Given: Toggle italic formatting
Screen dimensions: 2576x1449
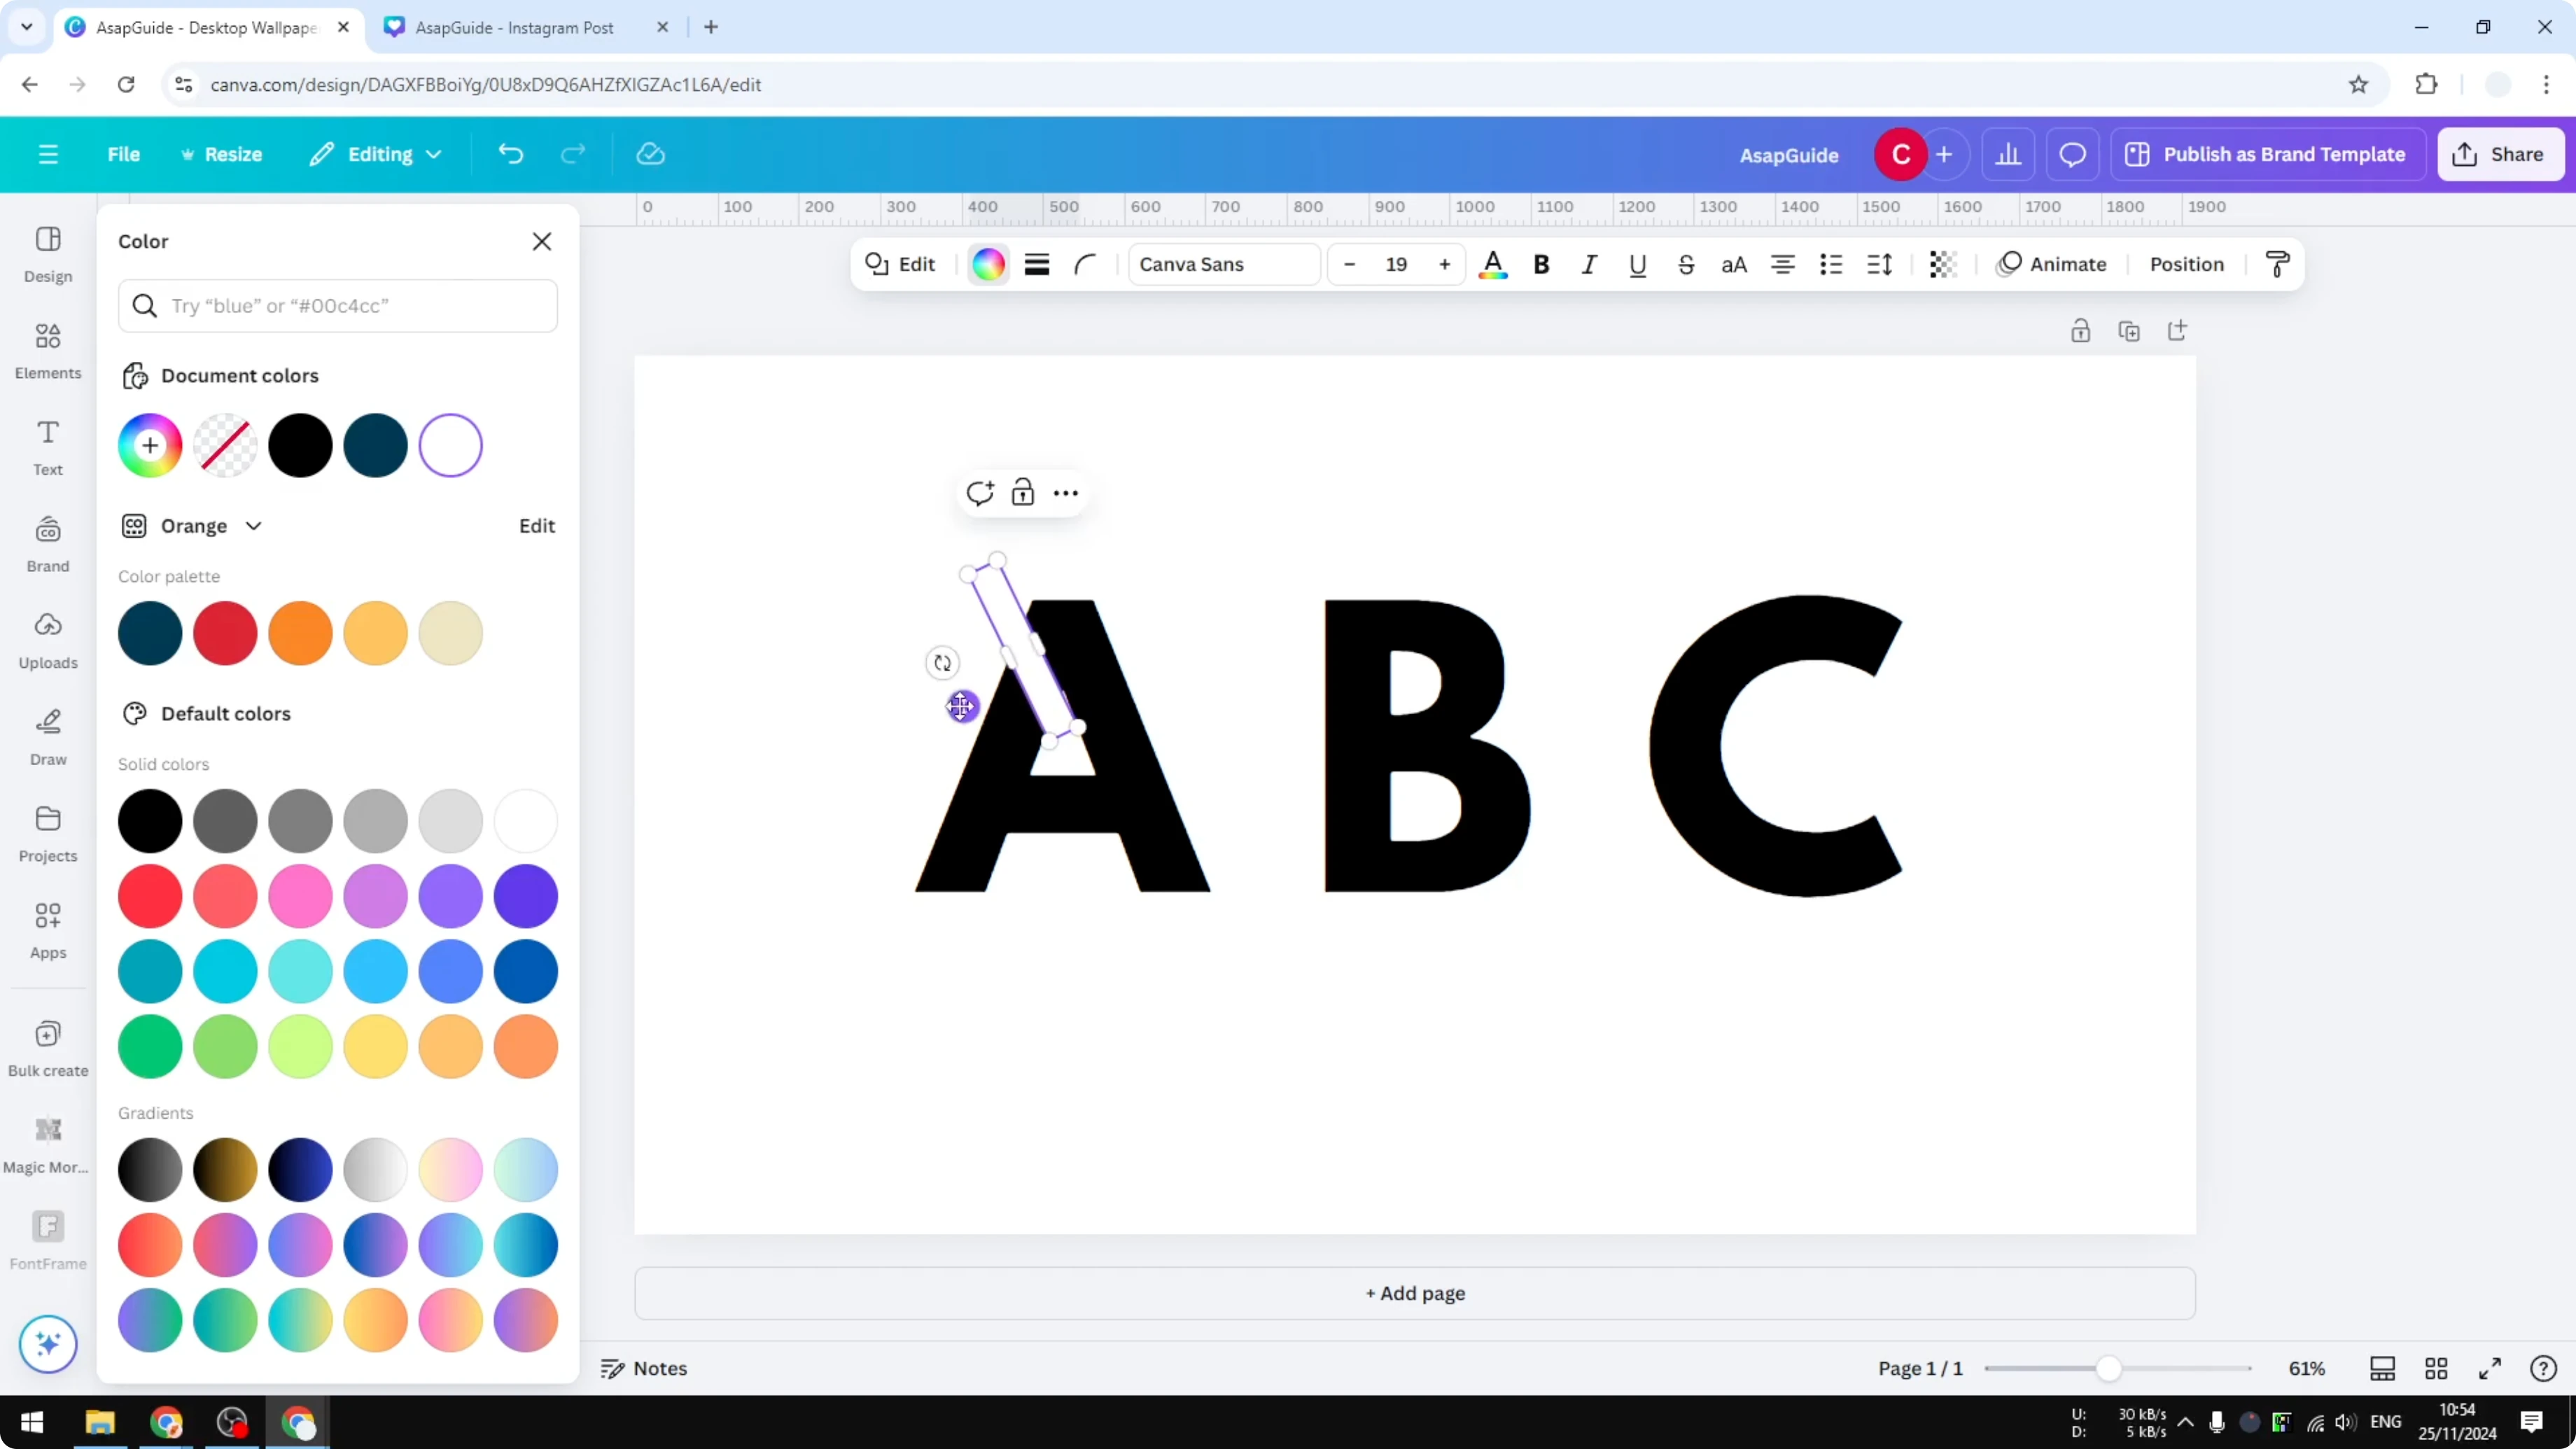Looking at the screenshot, I should coord(1589,264).
